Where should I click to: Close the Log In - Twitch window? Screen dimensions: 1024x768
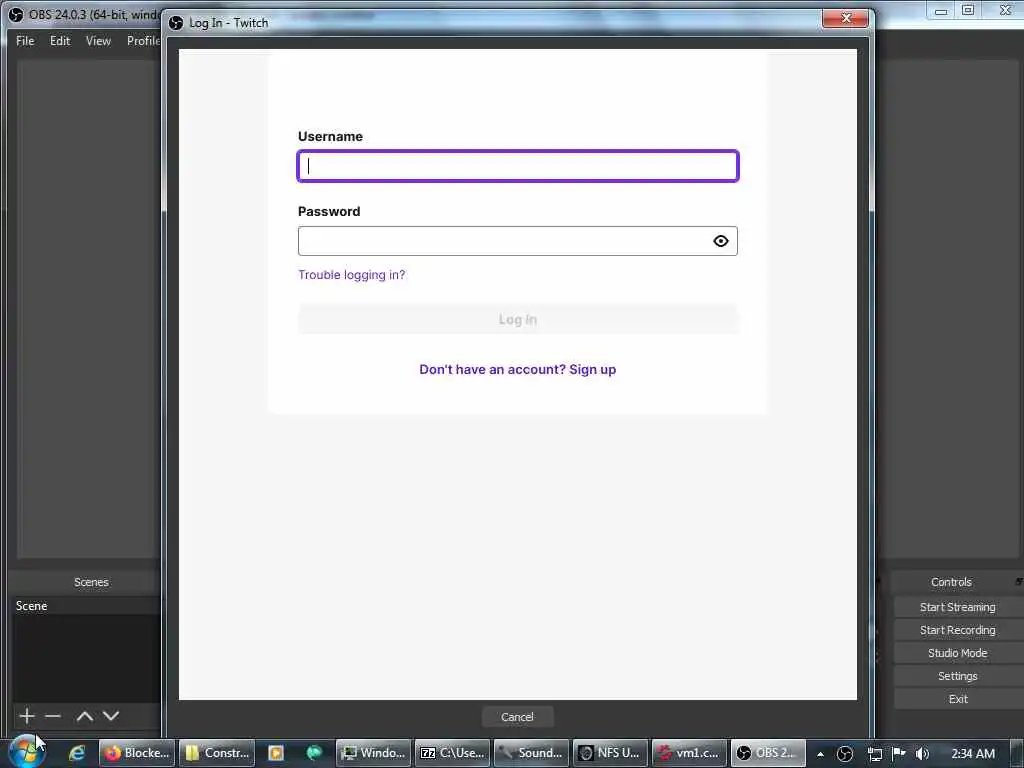846,18
